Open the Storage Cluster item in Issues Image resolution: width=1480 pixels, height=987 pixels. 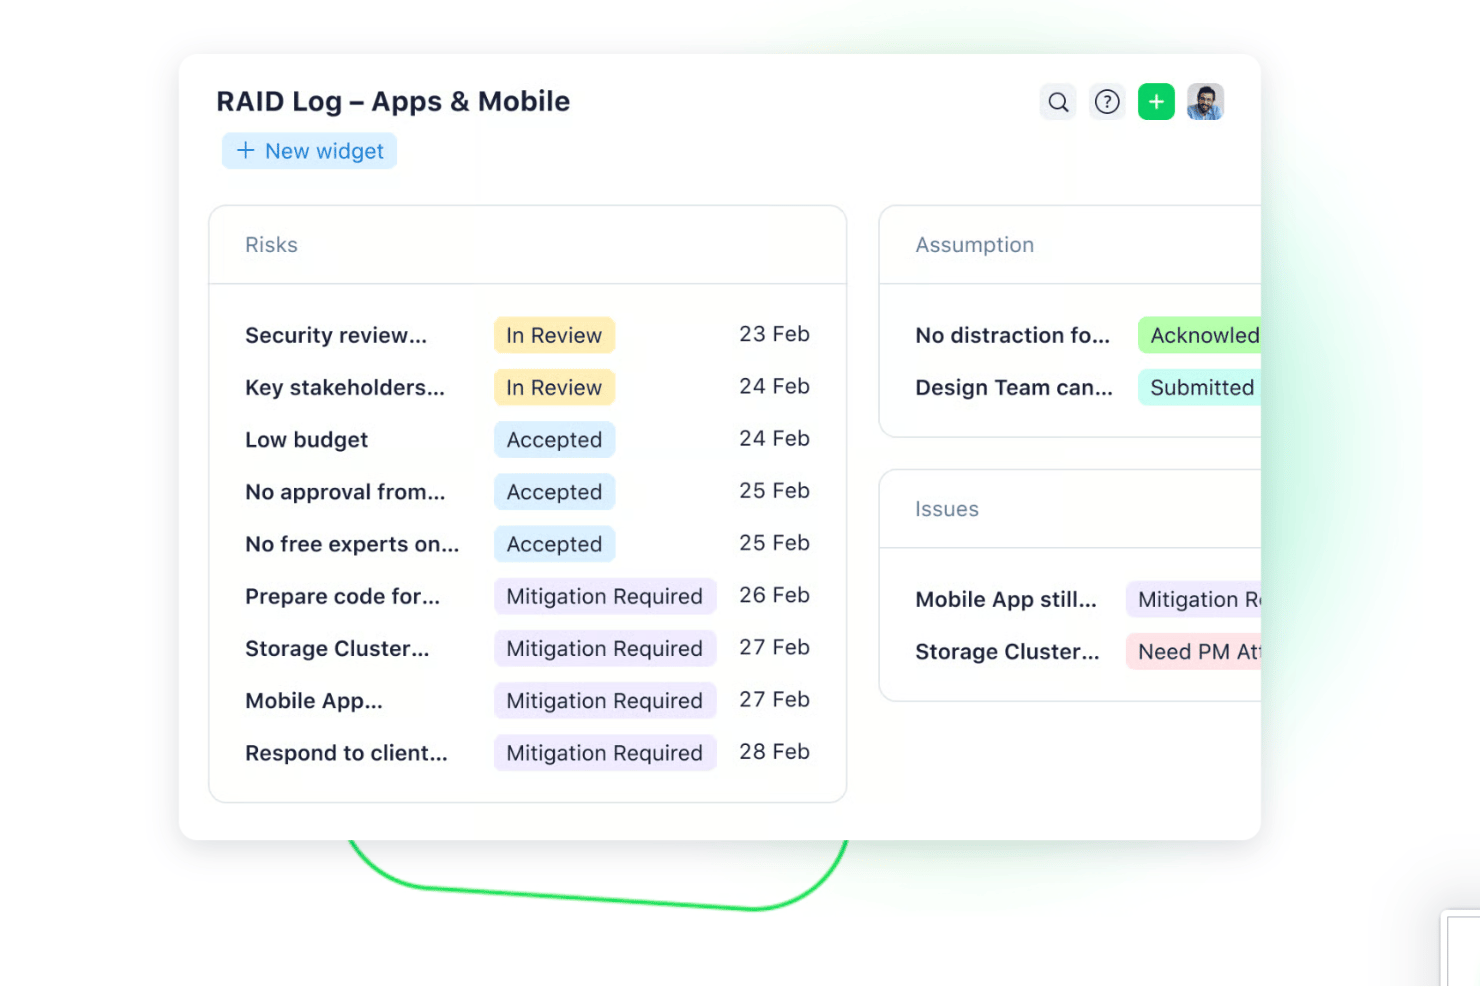pos(1007,651)
